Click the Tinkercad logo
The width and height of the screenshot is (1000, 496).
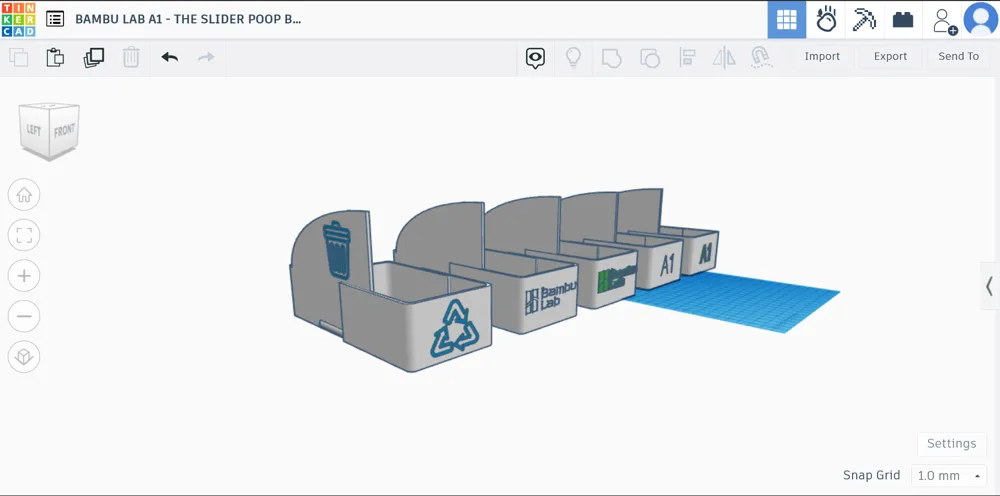[18, 19]
